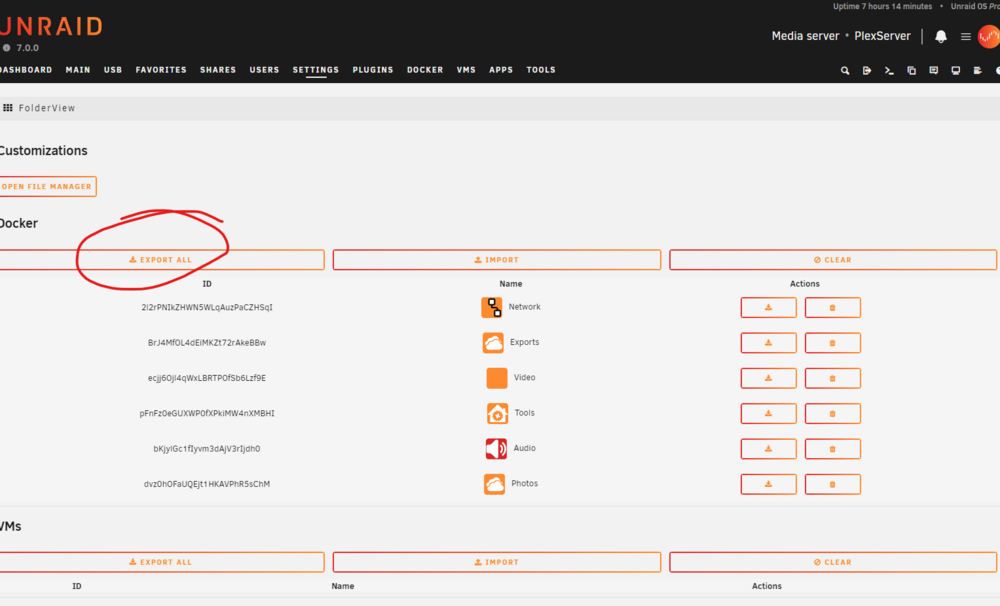The height and width of the screenshot is (606, 1000).
Task: Export the Photos folder
Action: [768, 484]
